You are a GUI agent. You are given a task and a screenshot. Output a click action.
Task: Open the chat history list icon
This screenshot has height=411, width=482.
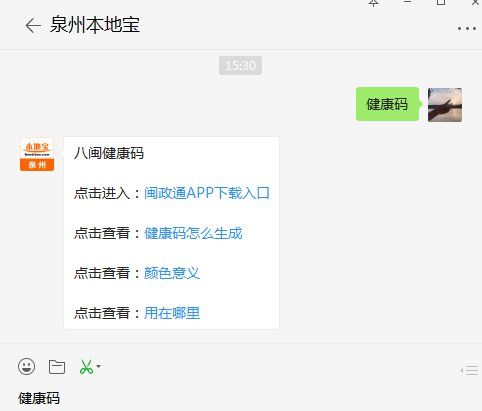[x=470, y=370]
